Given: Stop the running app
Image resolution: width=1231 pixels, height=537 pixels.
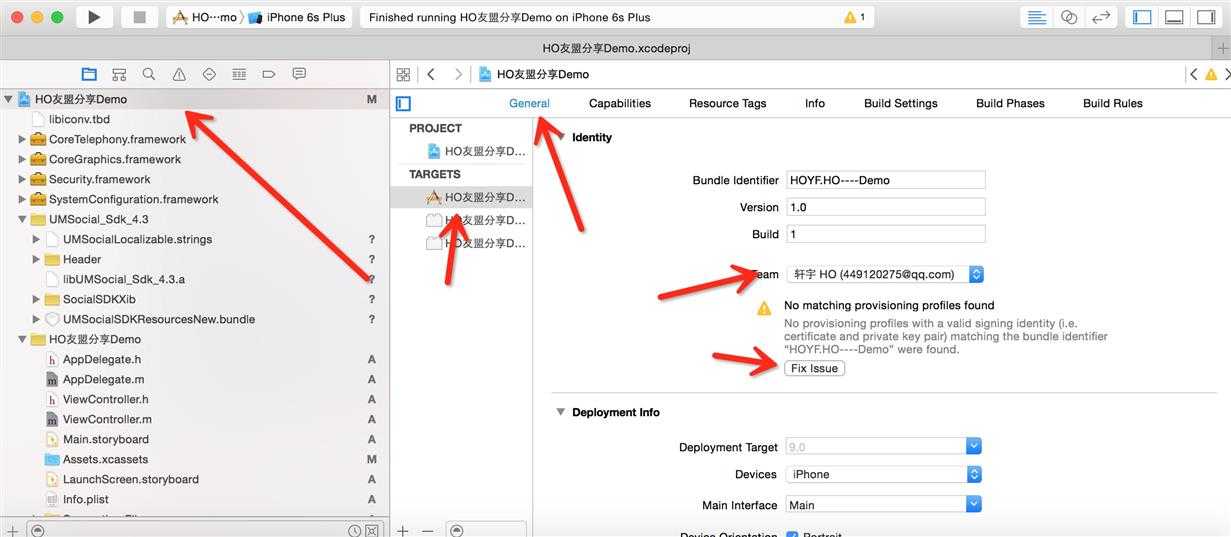Looking at the screenshot, I should 140,17.
